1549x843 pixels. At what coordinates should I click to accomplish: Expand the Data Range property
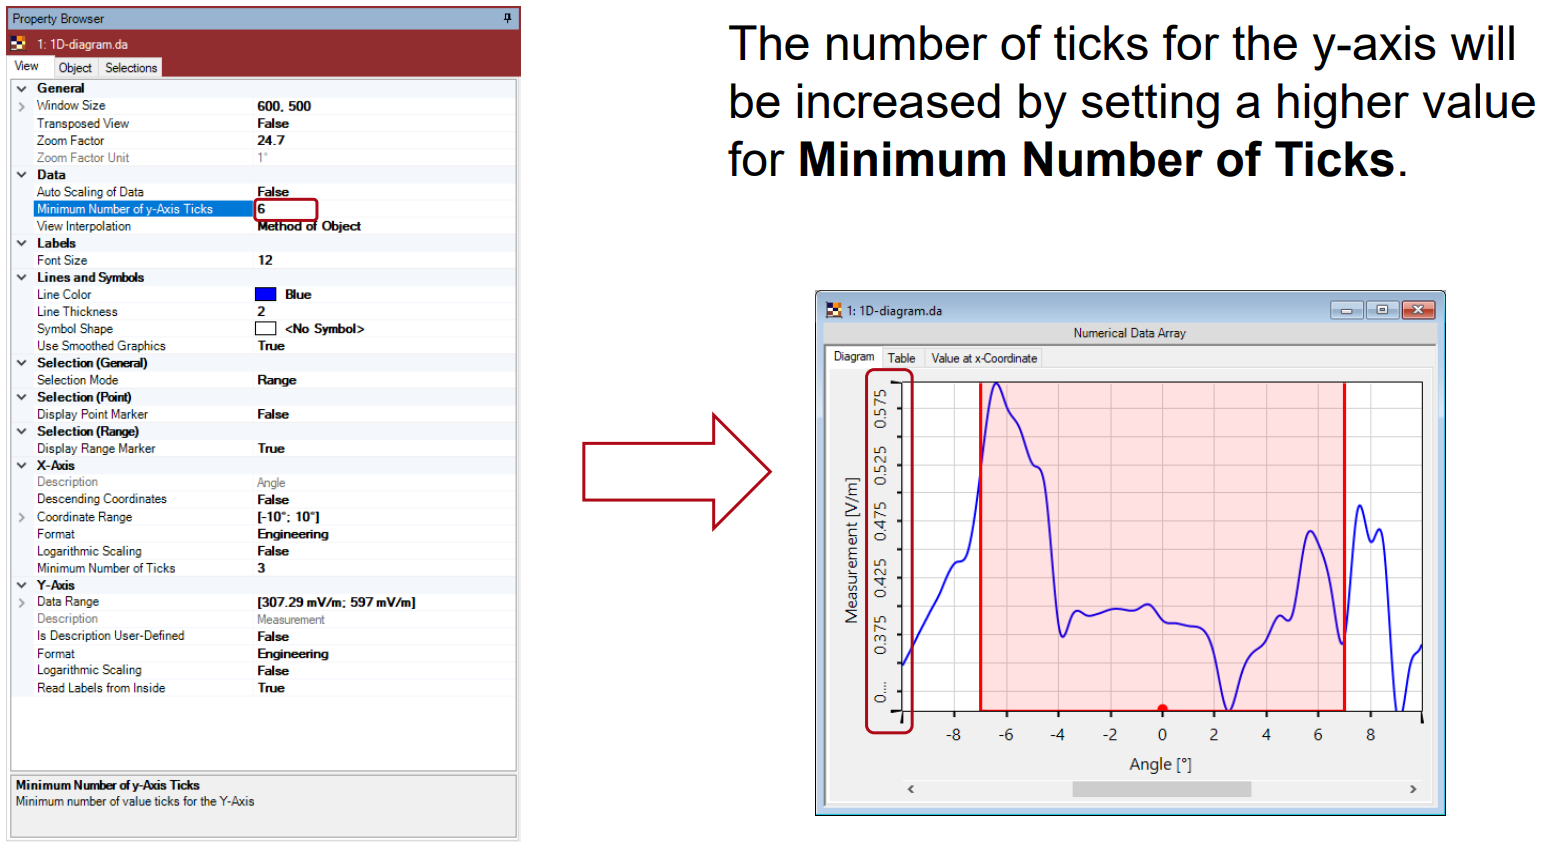21,602
